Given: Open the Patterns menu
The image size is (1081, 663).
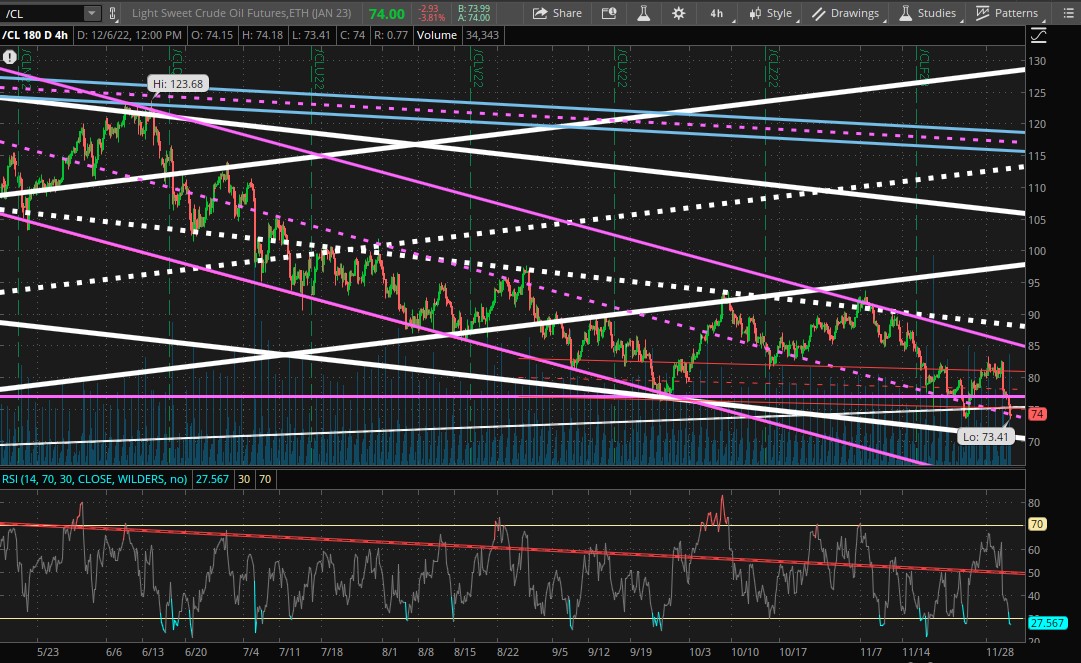Looking at the screenshot, I should [1007, 13].
